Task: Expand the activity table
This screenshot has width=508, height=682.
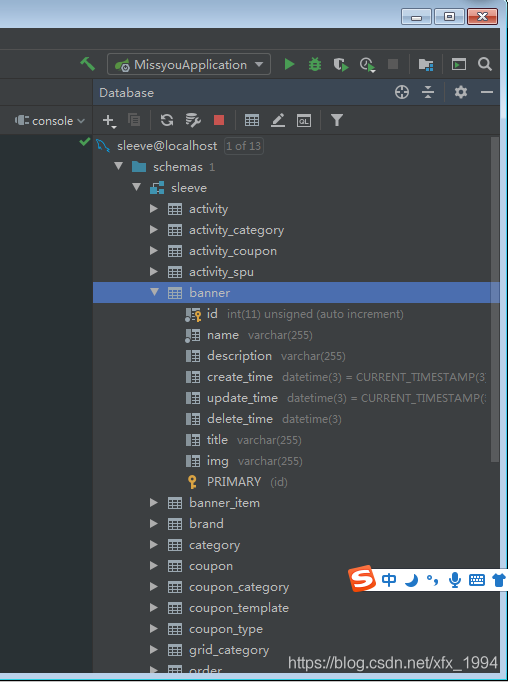Action: [154, 209]
